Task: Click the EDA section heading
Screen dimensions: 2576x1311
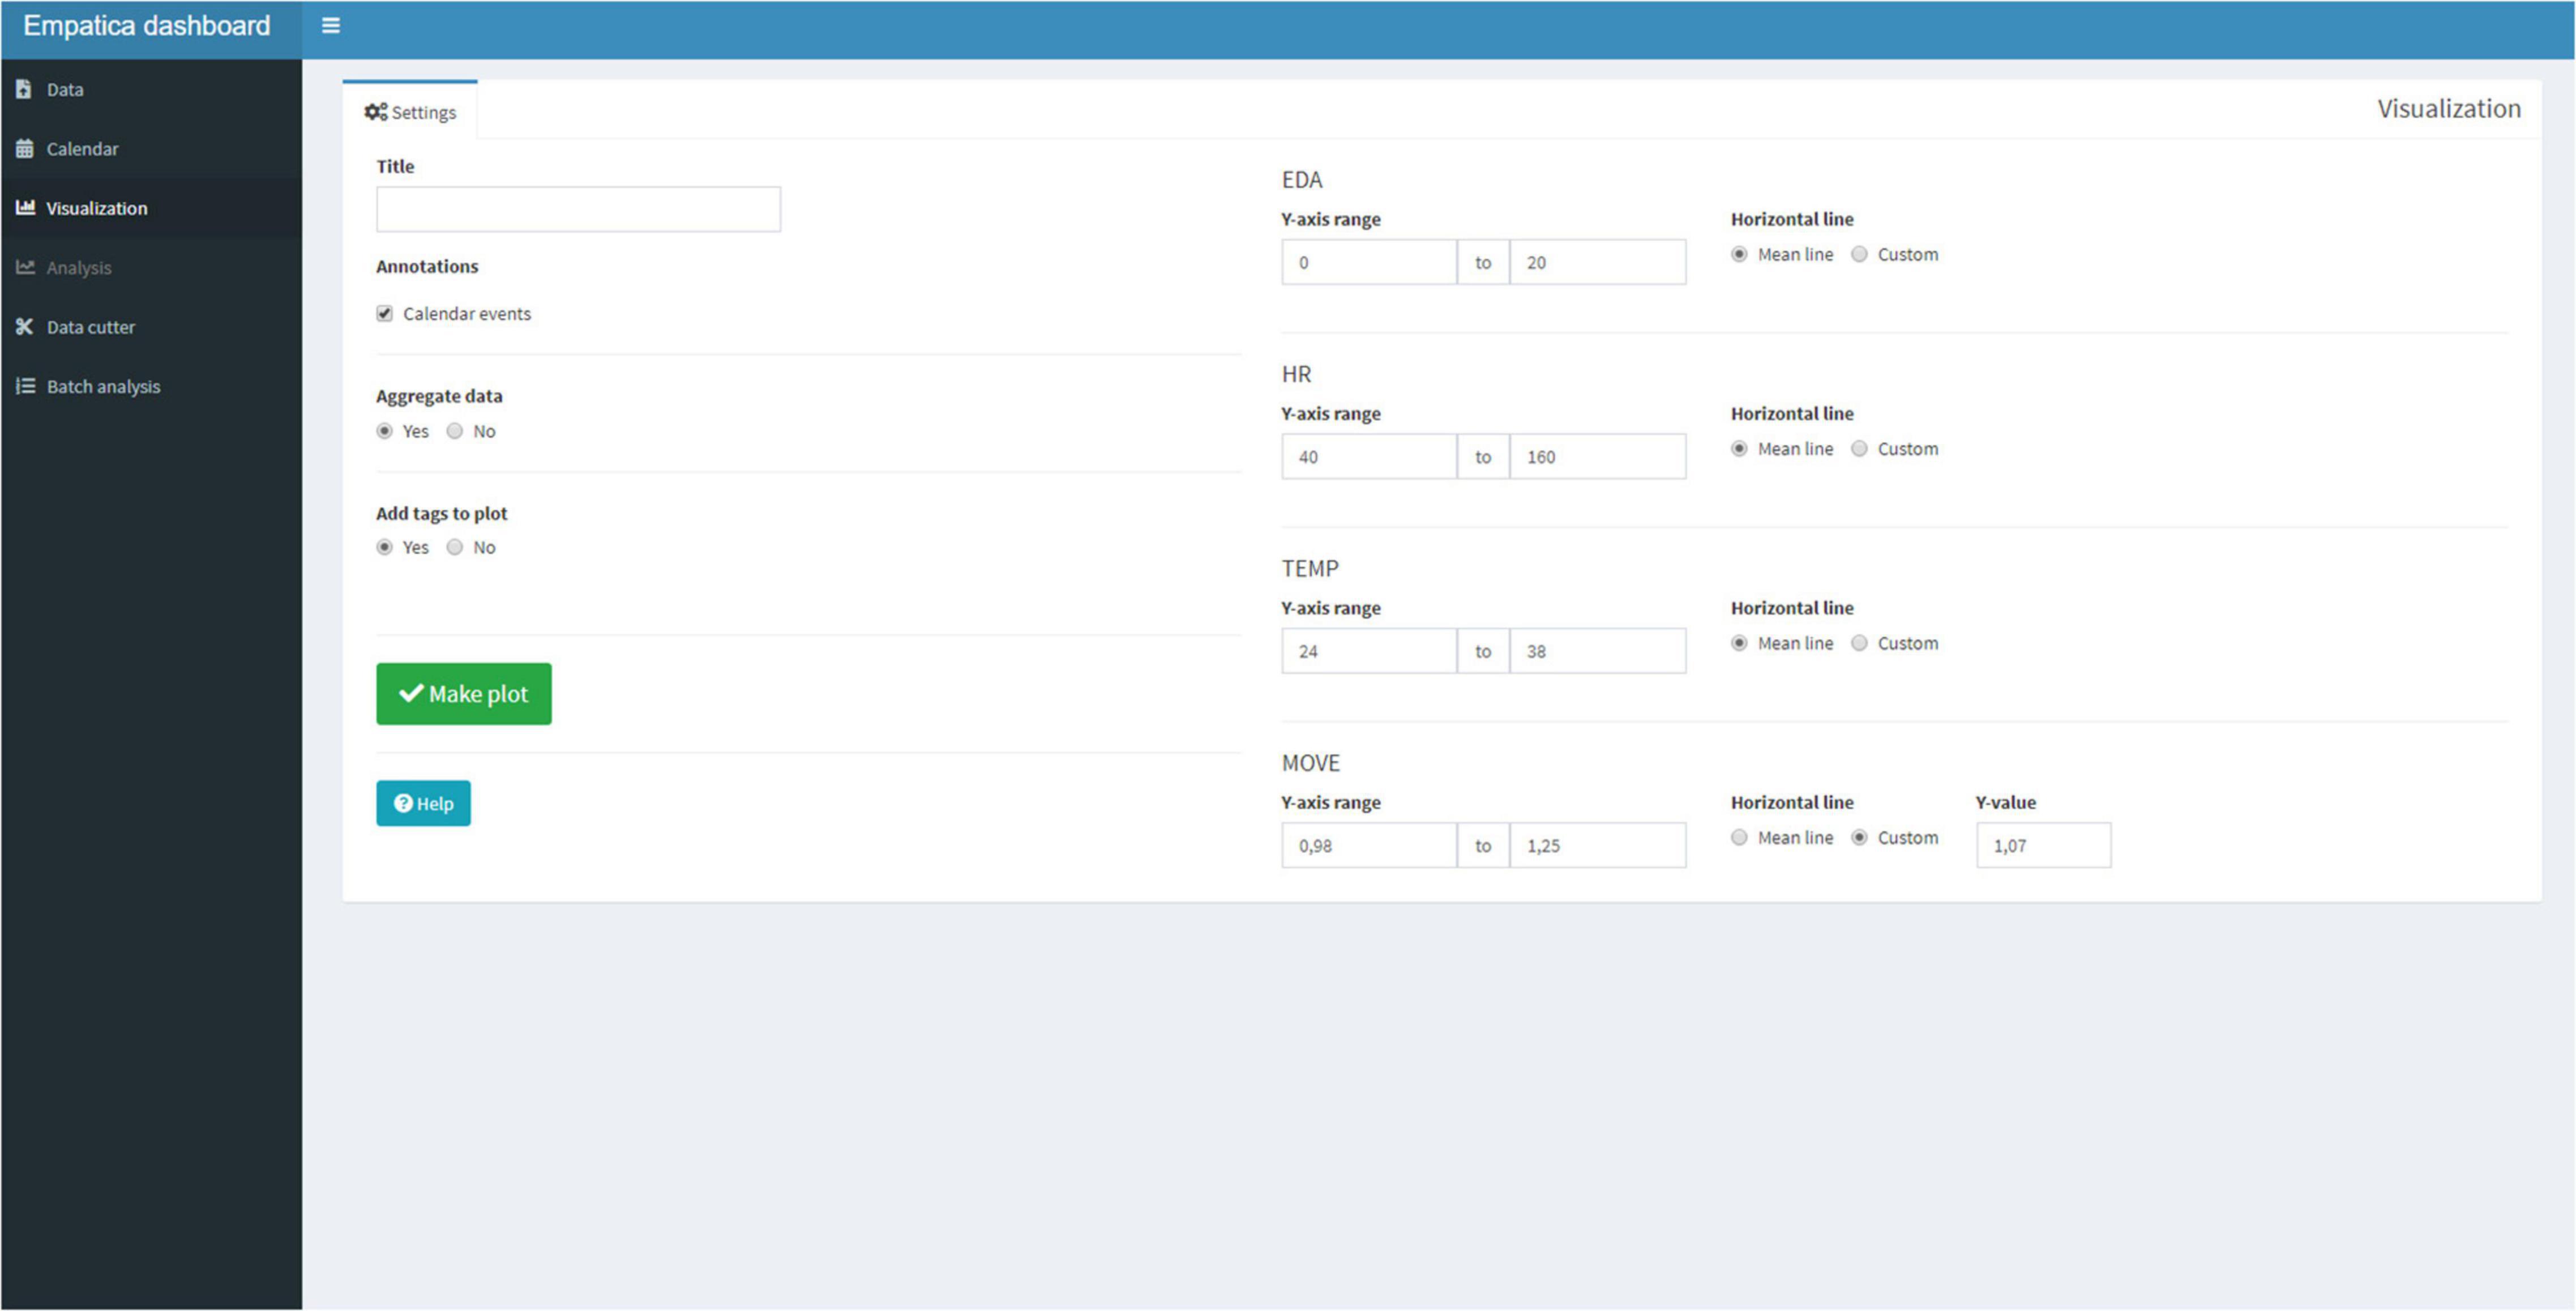Action: (x=1302, y=180)
